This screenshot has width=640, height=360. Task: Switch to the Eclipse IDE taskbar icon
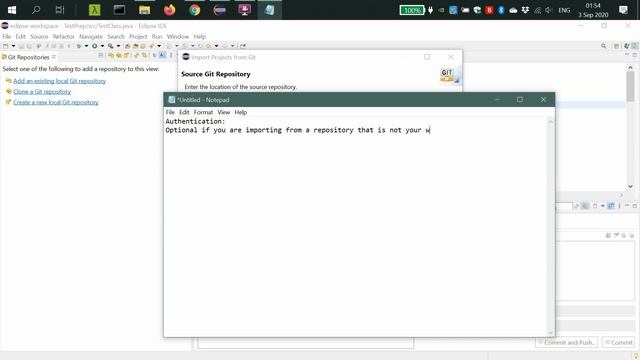220,10
